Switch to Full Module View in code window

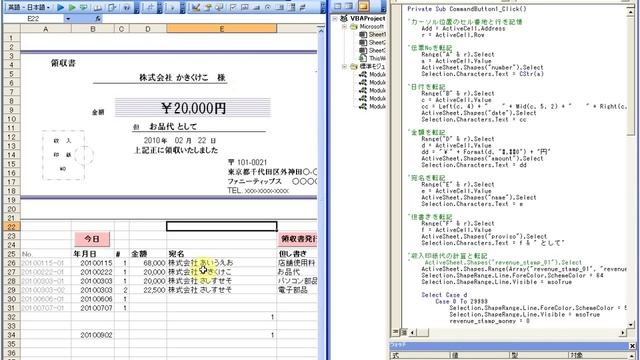click(403, 332)
